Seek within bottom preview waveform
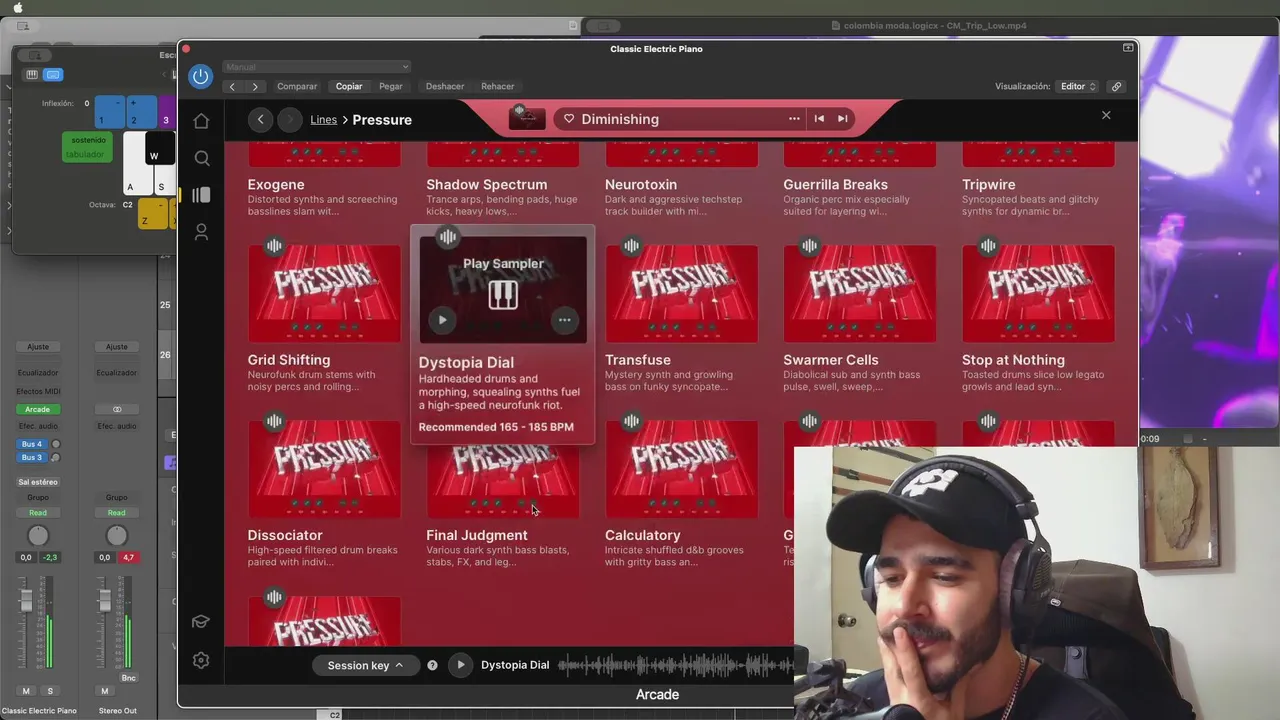The image size is (1280, 720). coord(676,665)
